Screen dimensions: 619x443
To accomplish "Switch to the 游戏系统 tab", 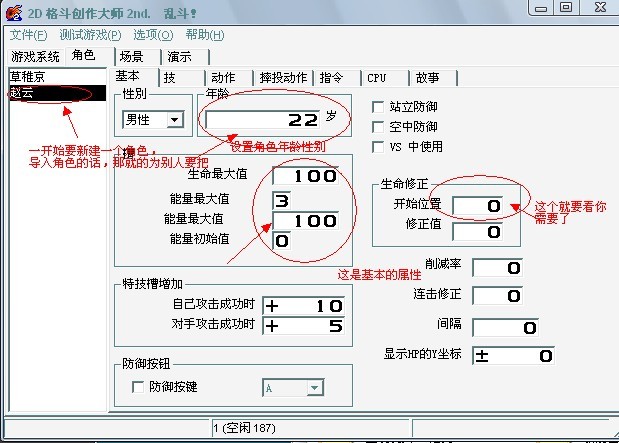I will [x=35, y=56].
